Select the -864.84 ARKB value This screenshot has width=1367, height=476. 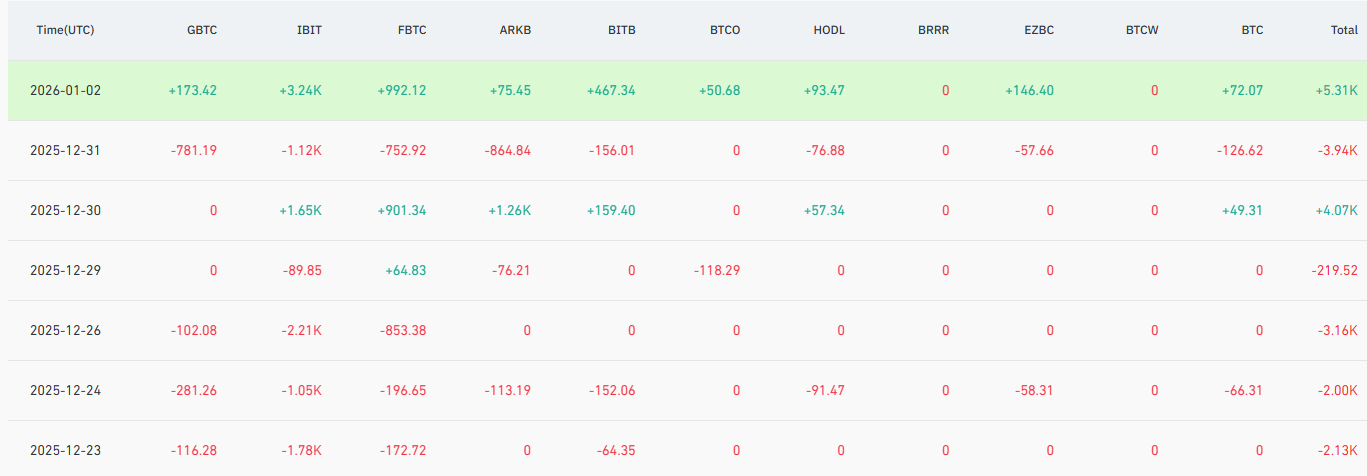[x=505, y=151]
